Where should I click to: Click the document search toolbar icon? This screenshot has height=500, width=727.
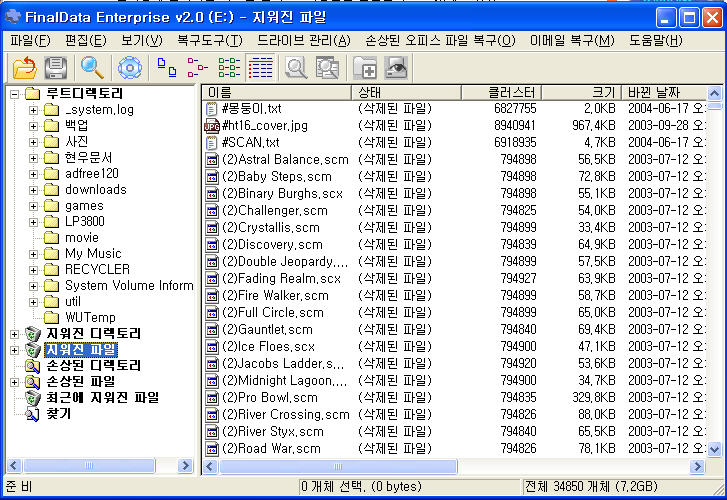pyautogui.click(x=327, y=68)
